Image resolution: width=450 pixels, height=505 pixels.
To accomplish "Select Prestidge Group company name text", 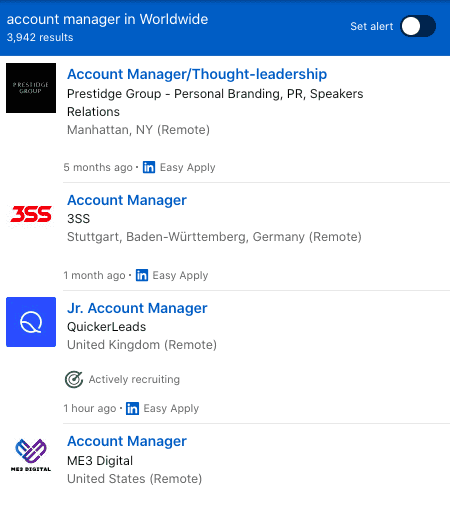I will [215, 103].
